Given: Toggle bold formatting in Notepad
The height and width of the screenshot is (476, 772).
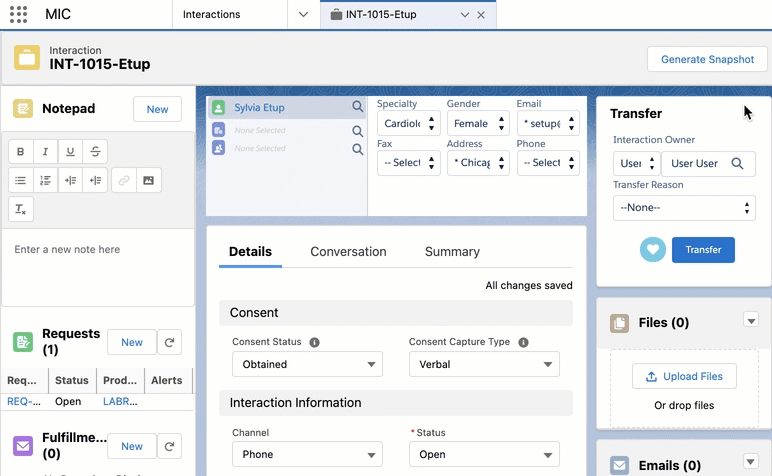Looking at the screenshot, I should tap(21, 152).
